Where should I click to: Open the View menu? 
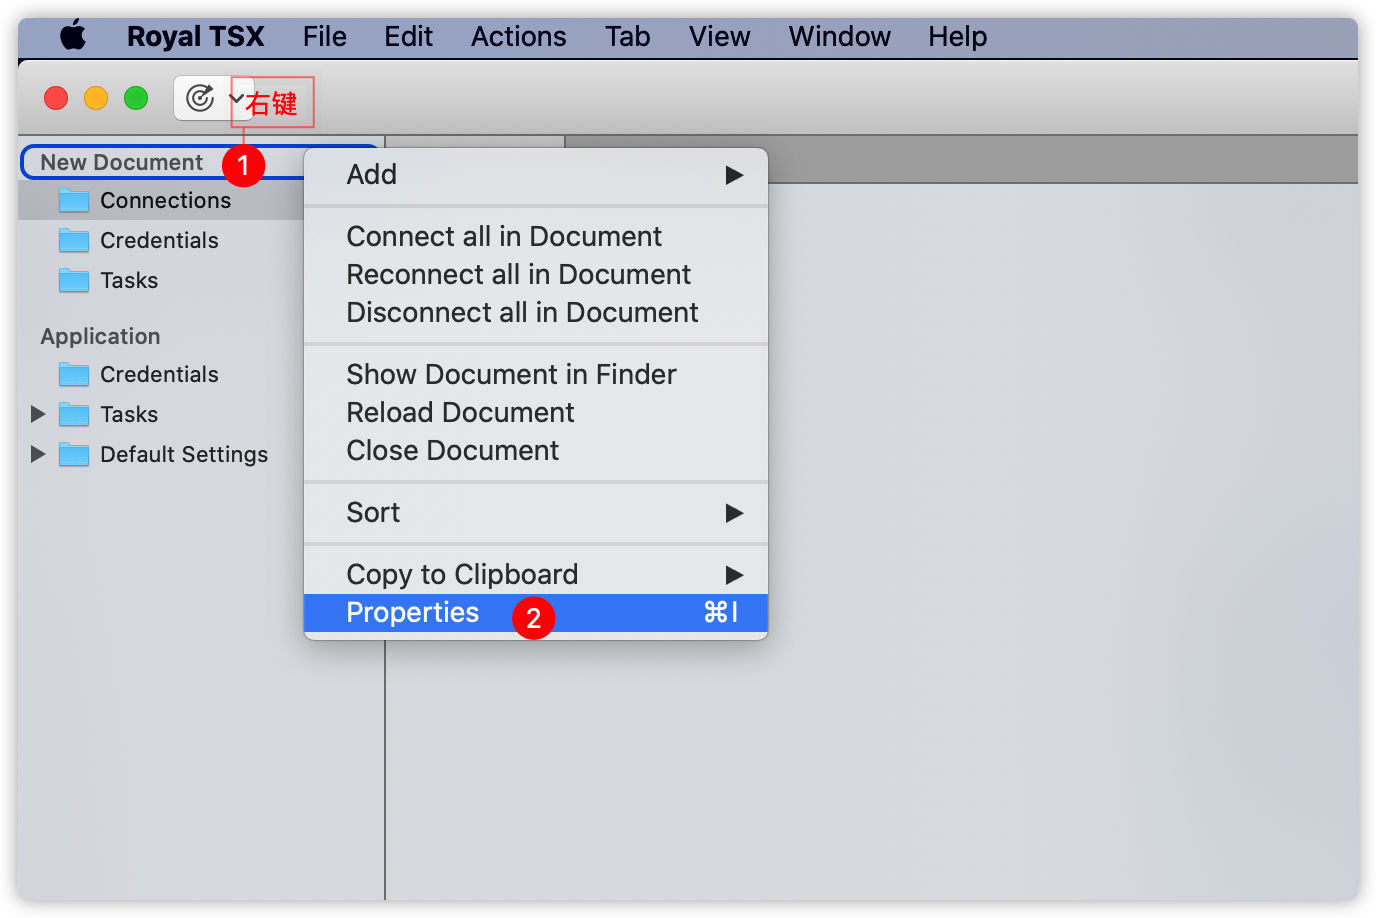[x=719, y=37]
